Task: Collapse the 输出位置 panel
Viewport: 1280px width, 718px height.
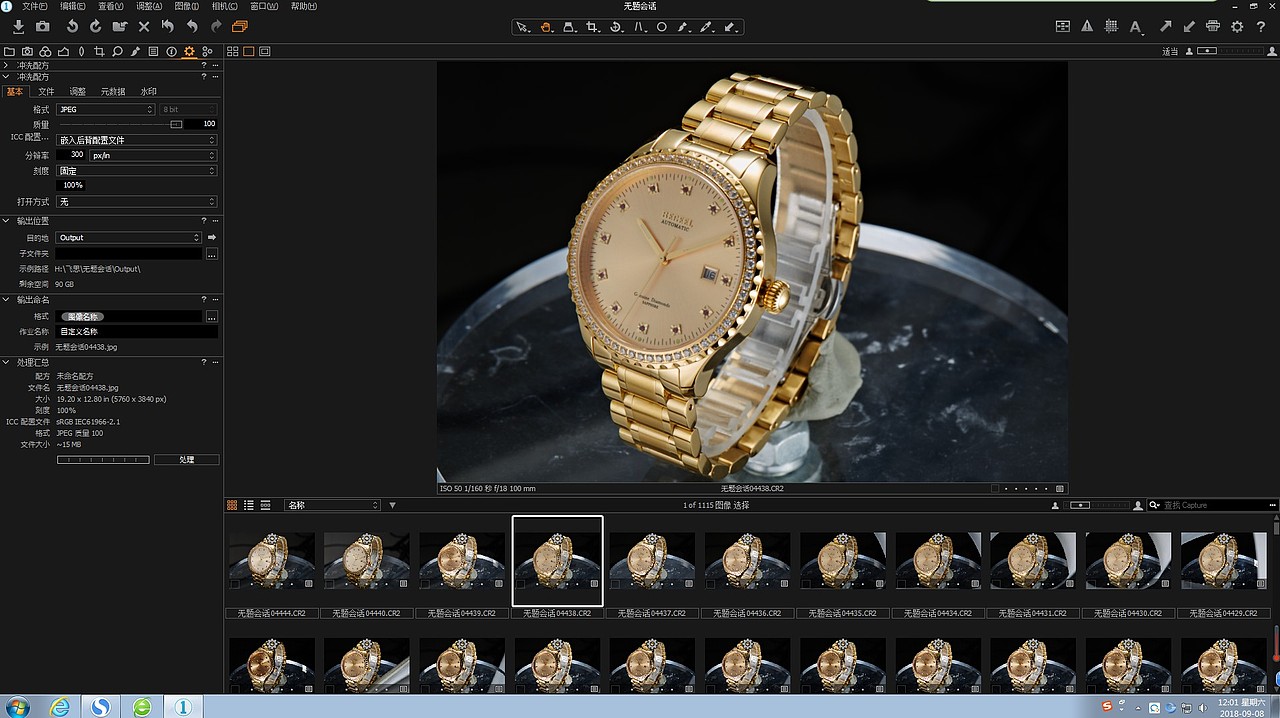Action: tap(6, 220)
